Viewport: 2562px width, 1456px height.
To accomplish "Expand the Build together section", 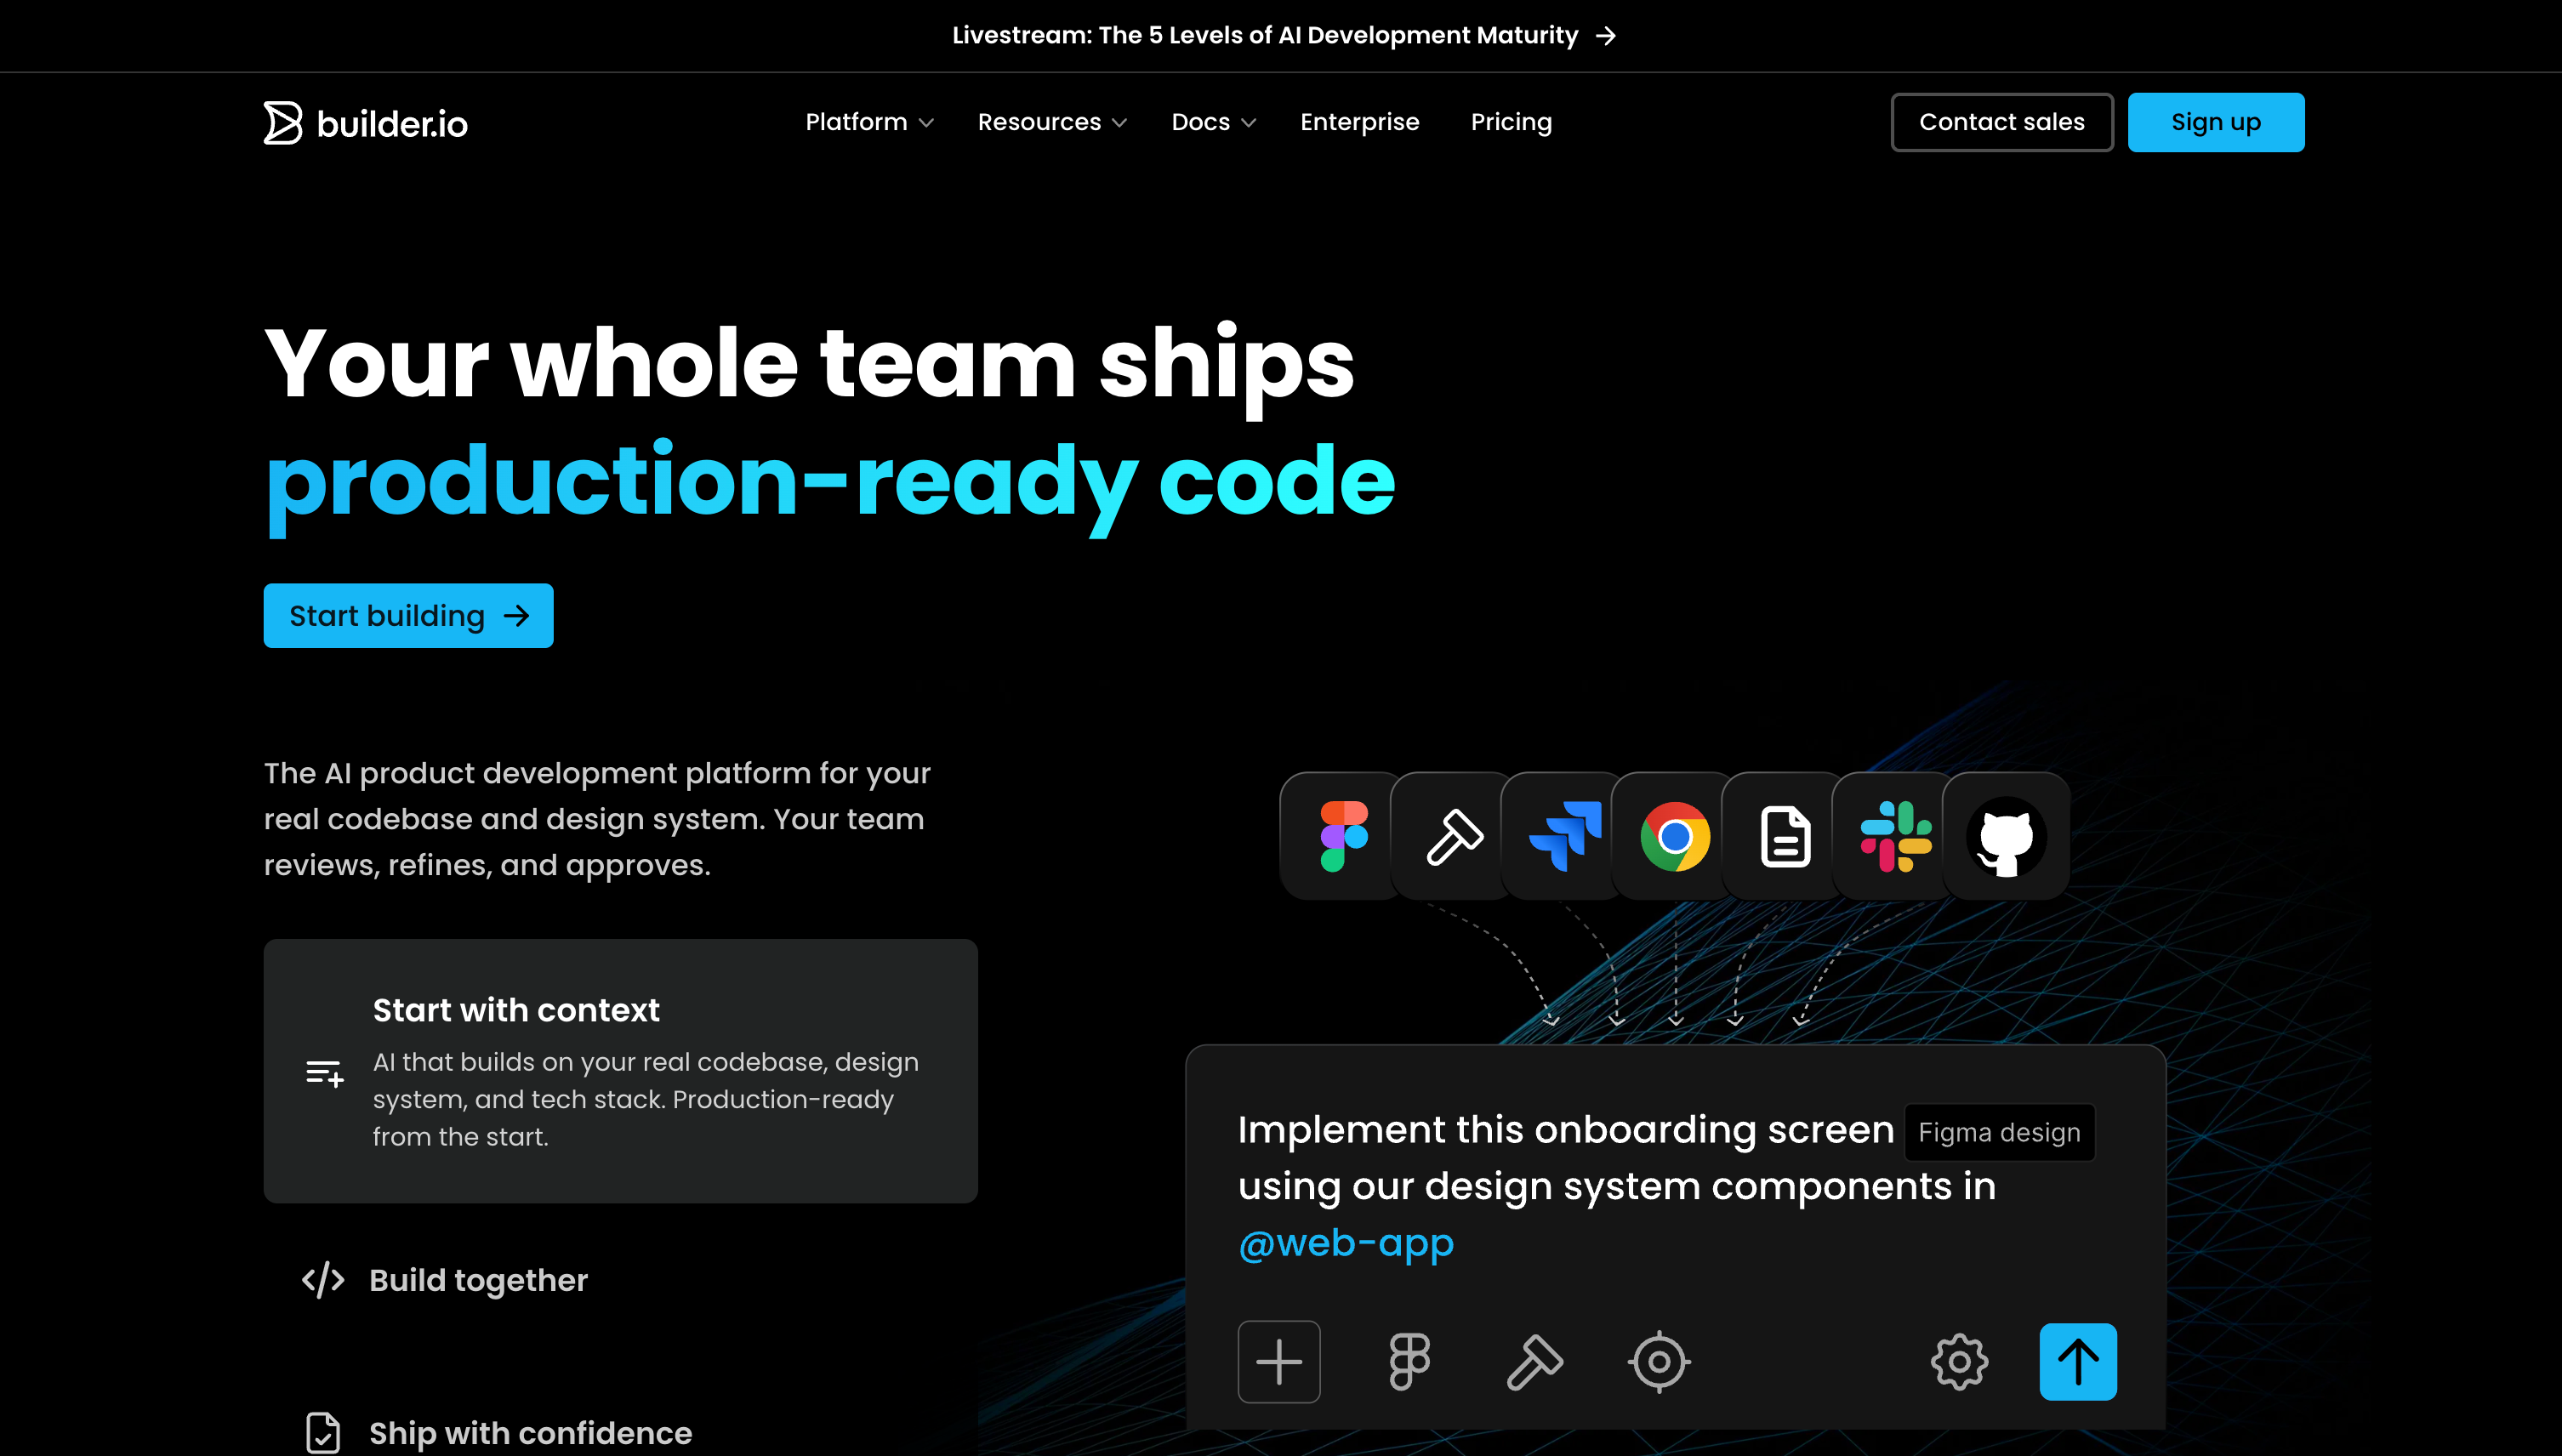I will click(477, 1280).
